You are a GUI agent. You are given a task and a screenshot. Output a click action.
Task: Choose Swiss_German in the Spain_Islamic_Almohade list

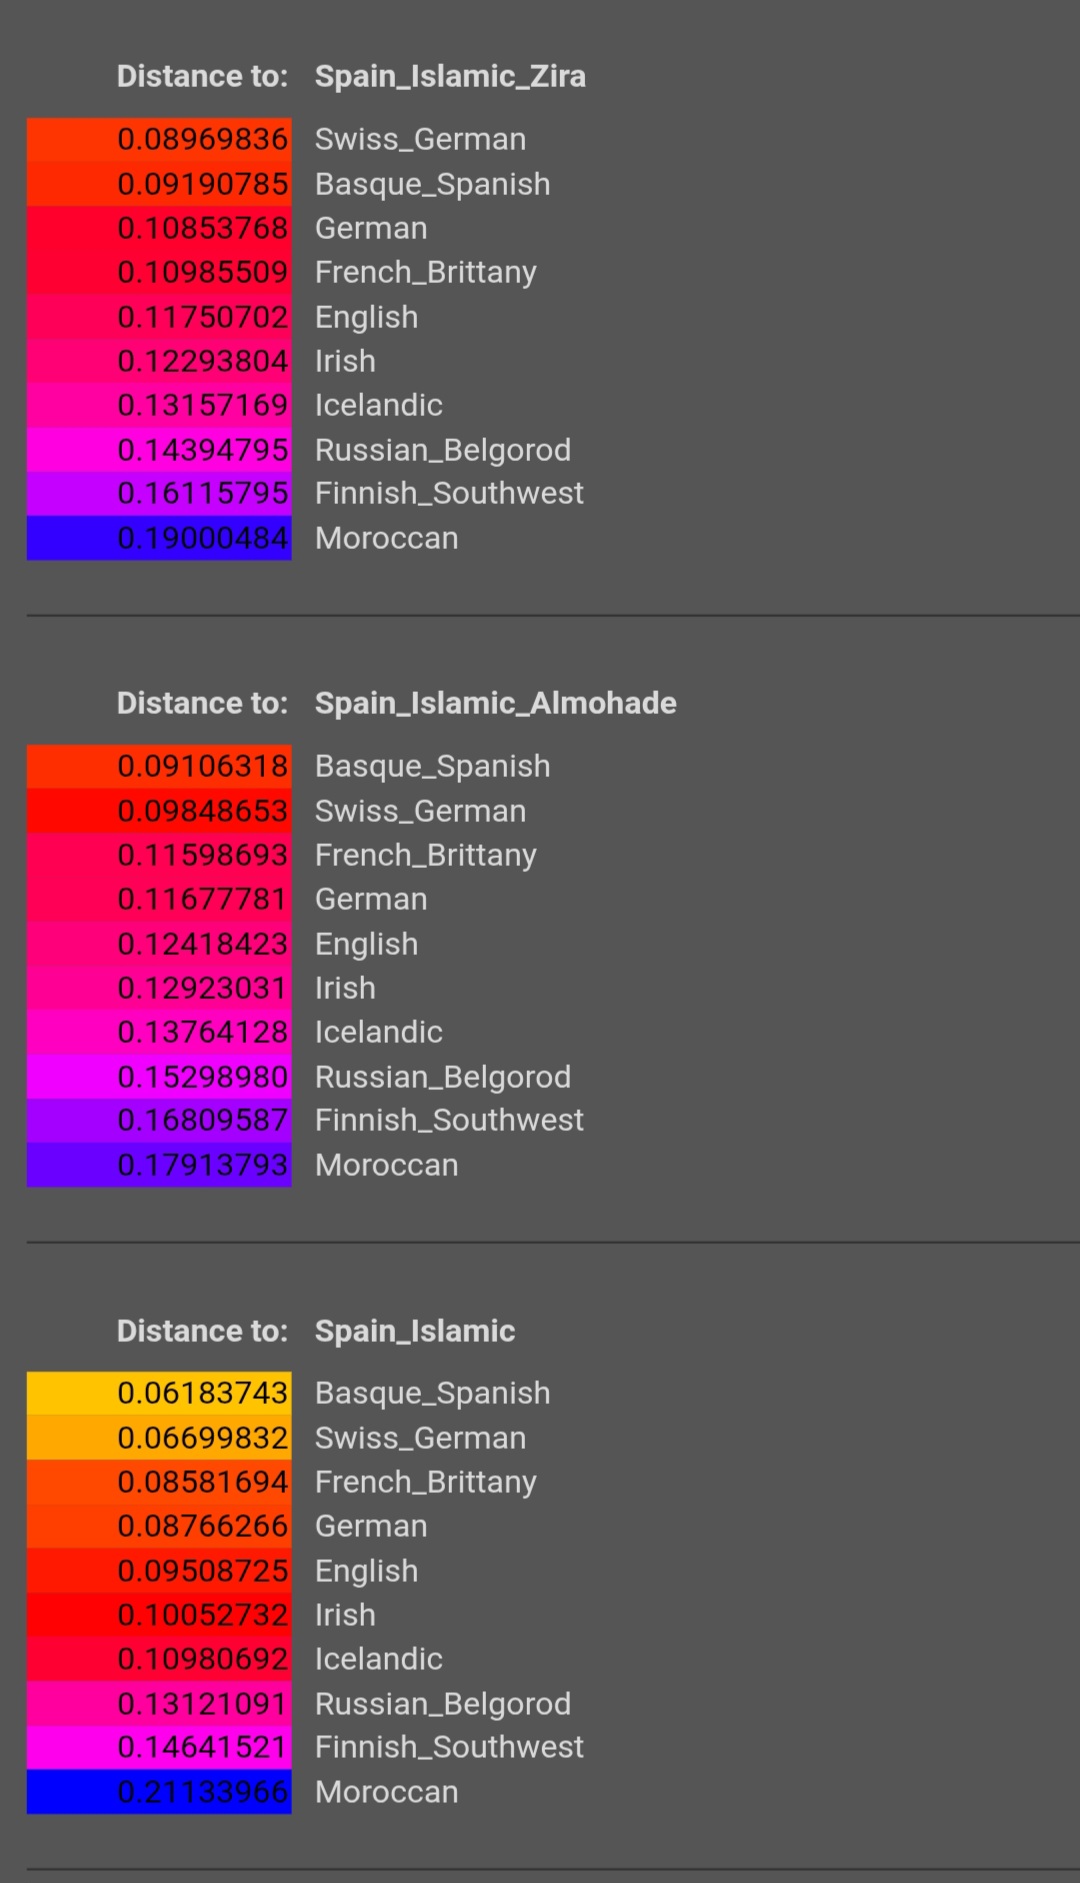click(420, 811)
